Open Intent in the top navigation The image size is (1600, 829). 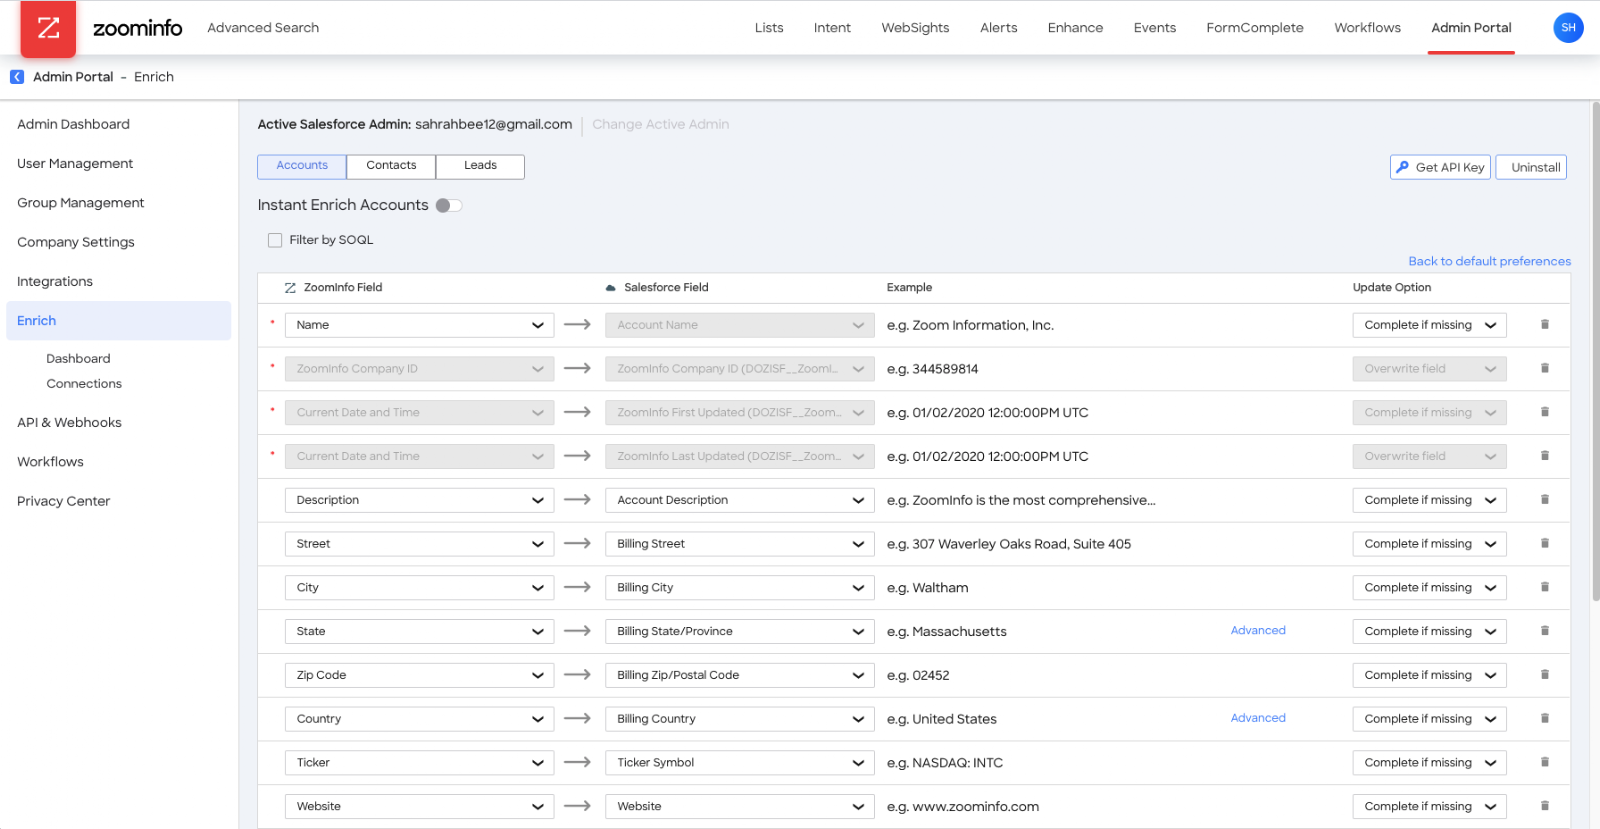tap(832, 28)
